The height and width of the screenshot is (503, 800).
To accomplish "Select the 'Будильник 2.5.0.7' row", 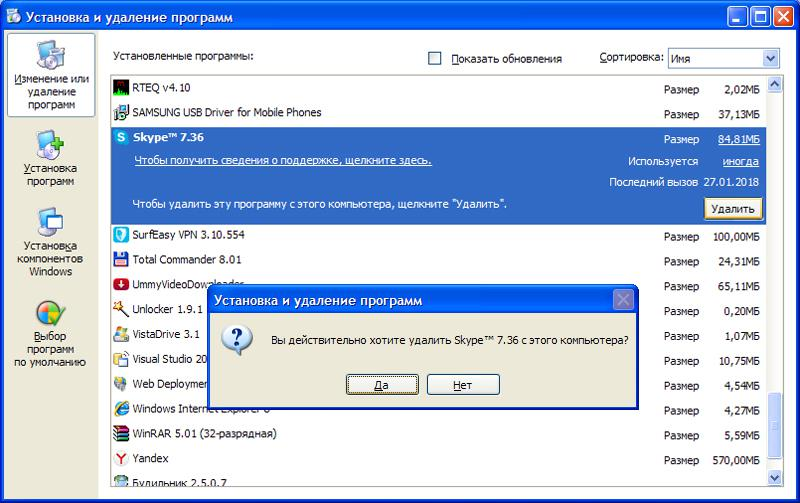I will pyautogui.click(x=439, y=481).
